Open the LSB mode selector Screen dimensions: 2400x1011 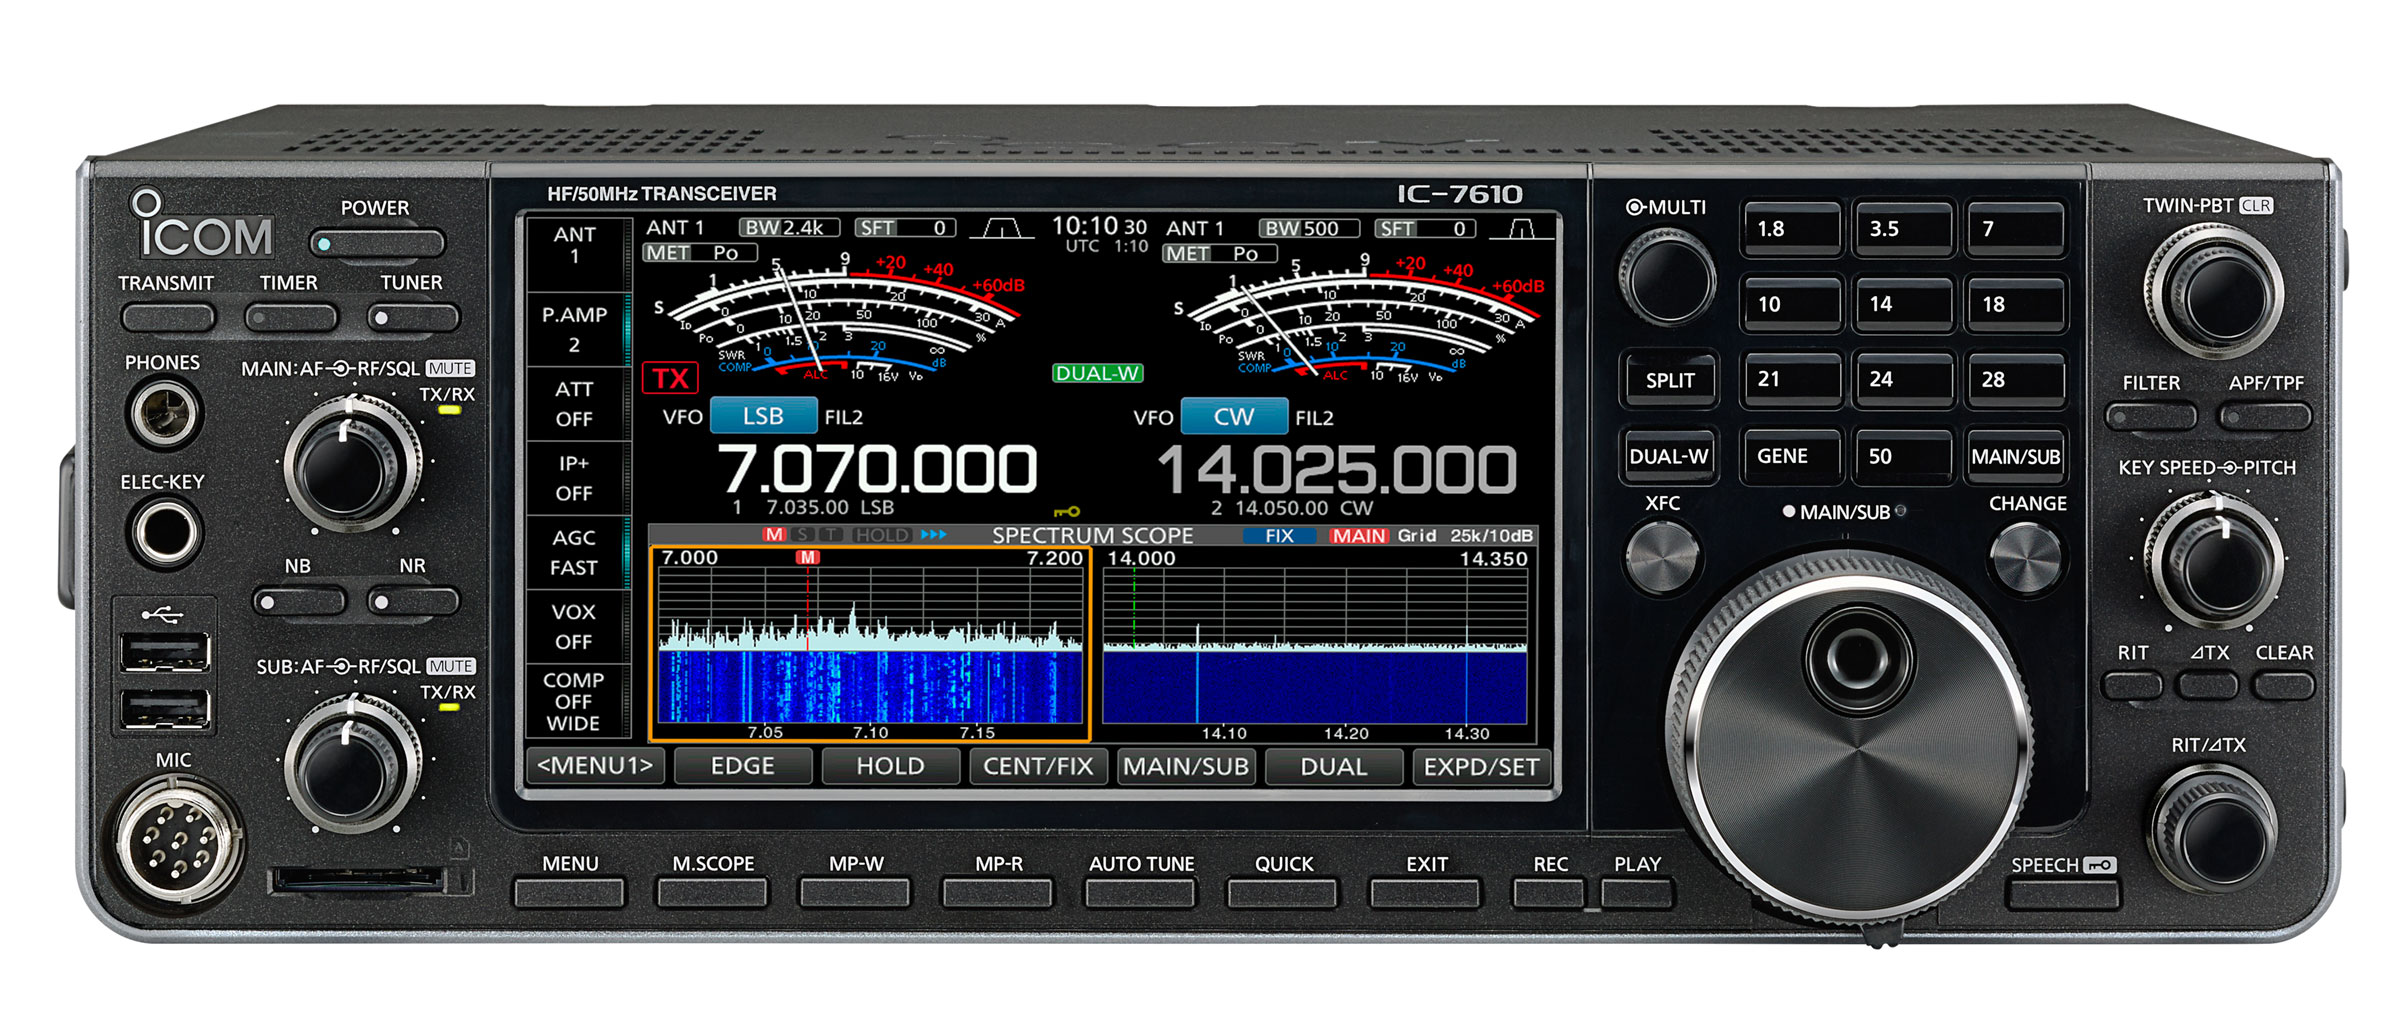763,416
